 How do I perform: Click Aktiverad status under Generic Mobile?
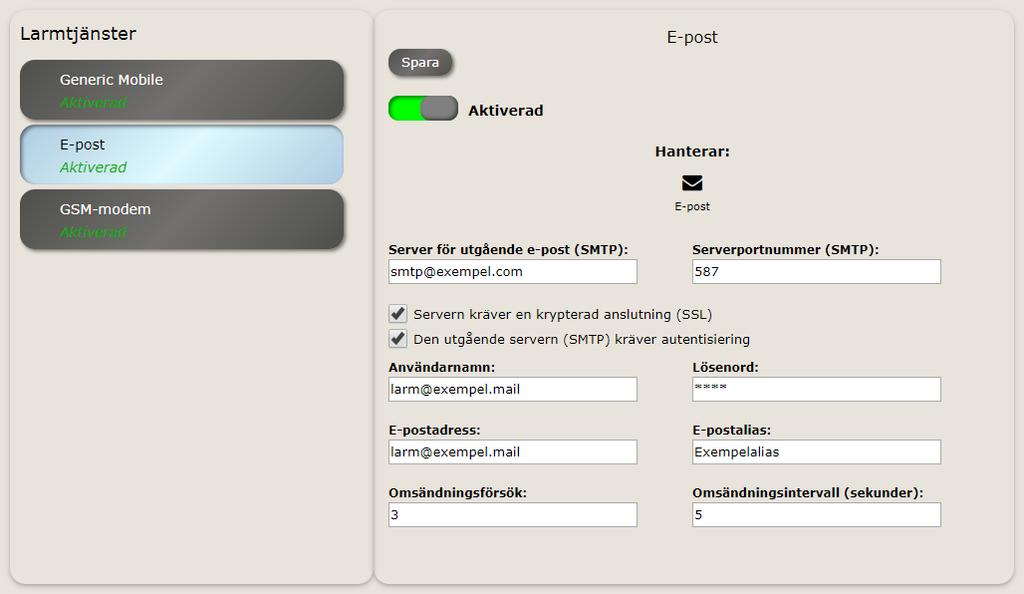[x=93, y=102]
